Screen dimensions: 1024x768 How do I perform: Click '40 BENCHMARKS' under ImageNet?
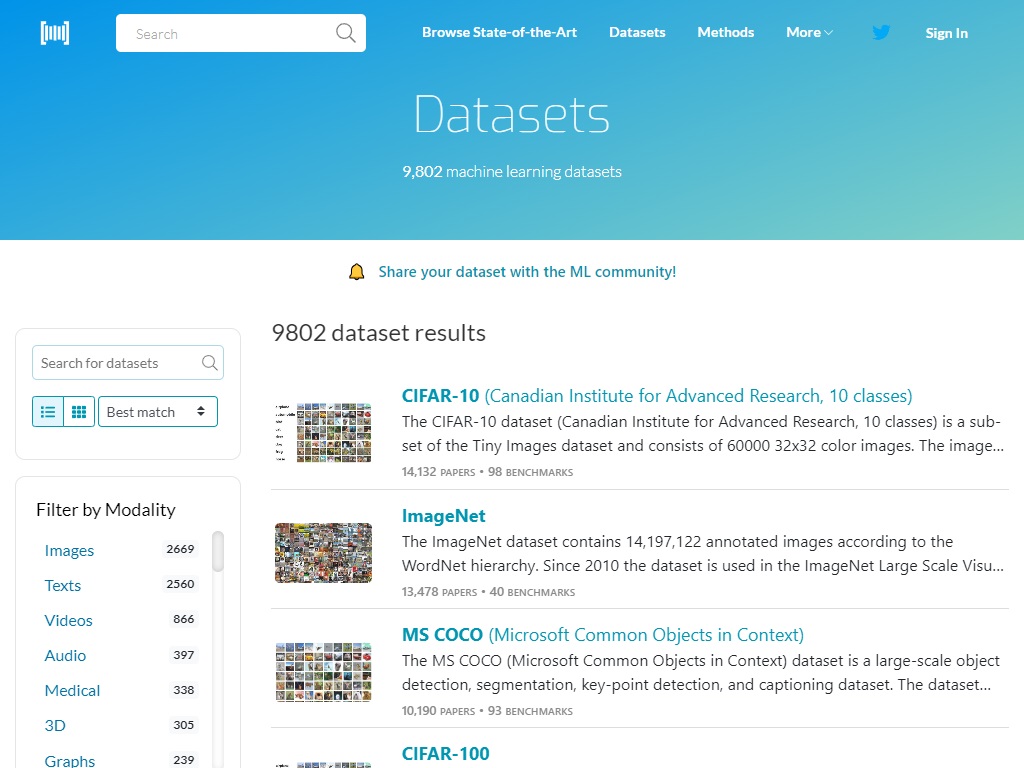click(x=532, y=592)
